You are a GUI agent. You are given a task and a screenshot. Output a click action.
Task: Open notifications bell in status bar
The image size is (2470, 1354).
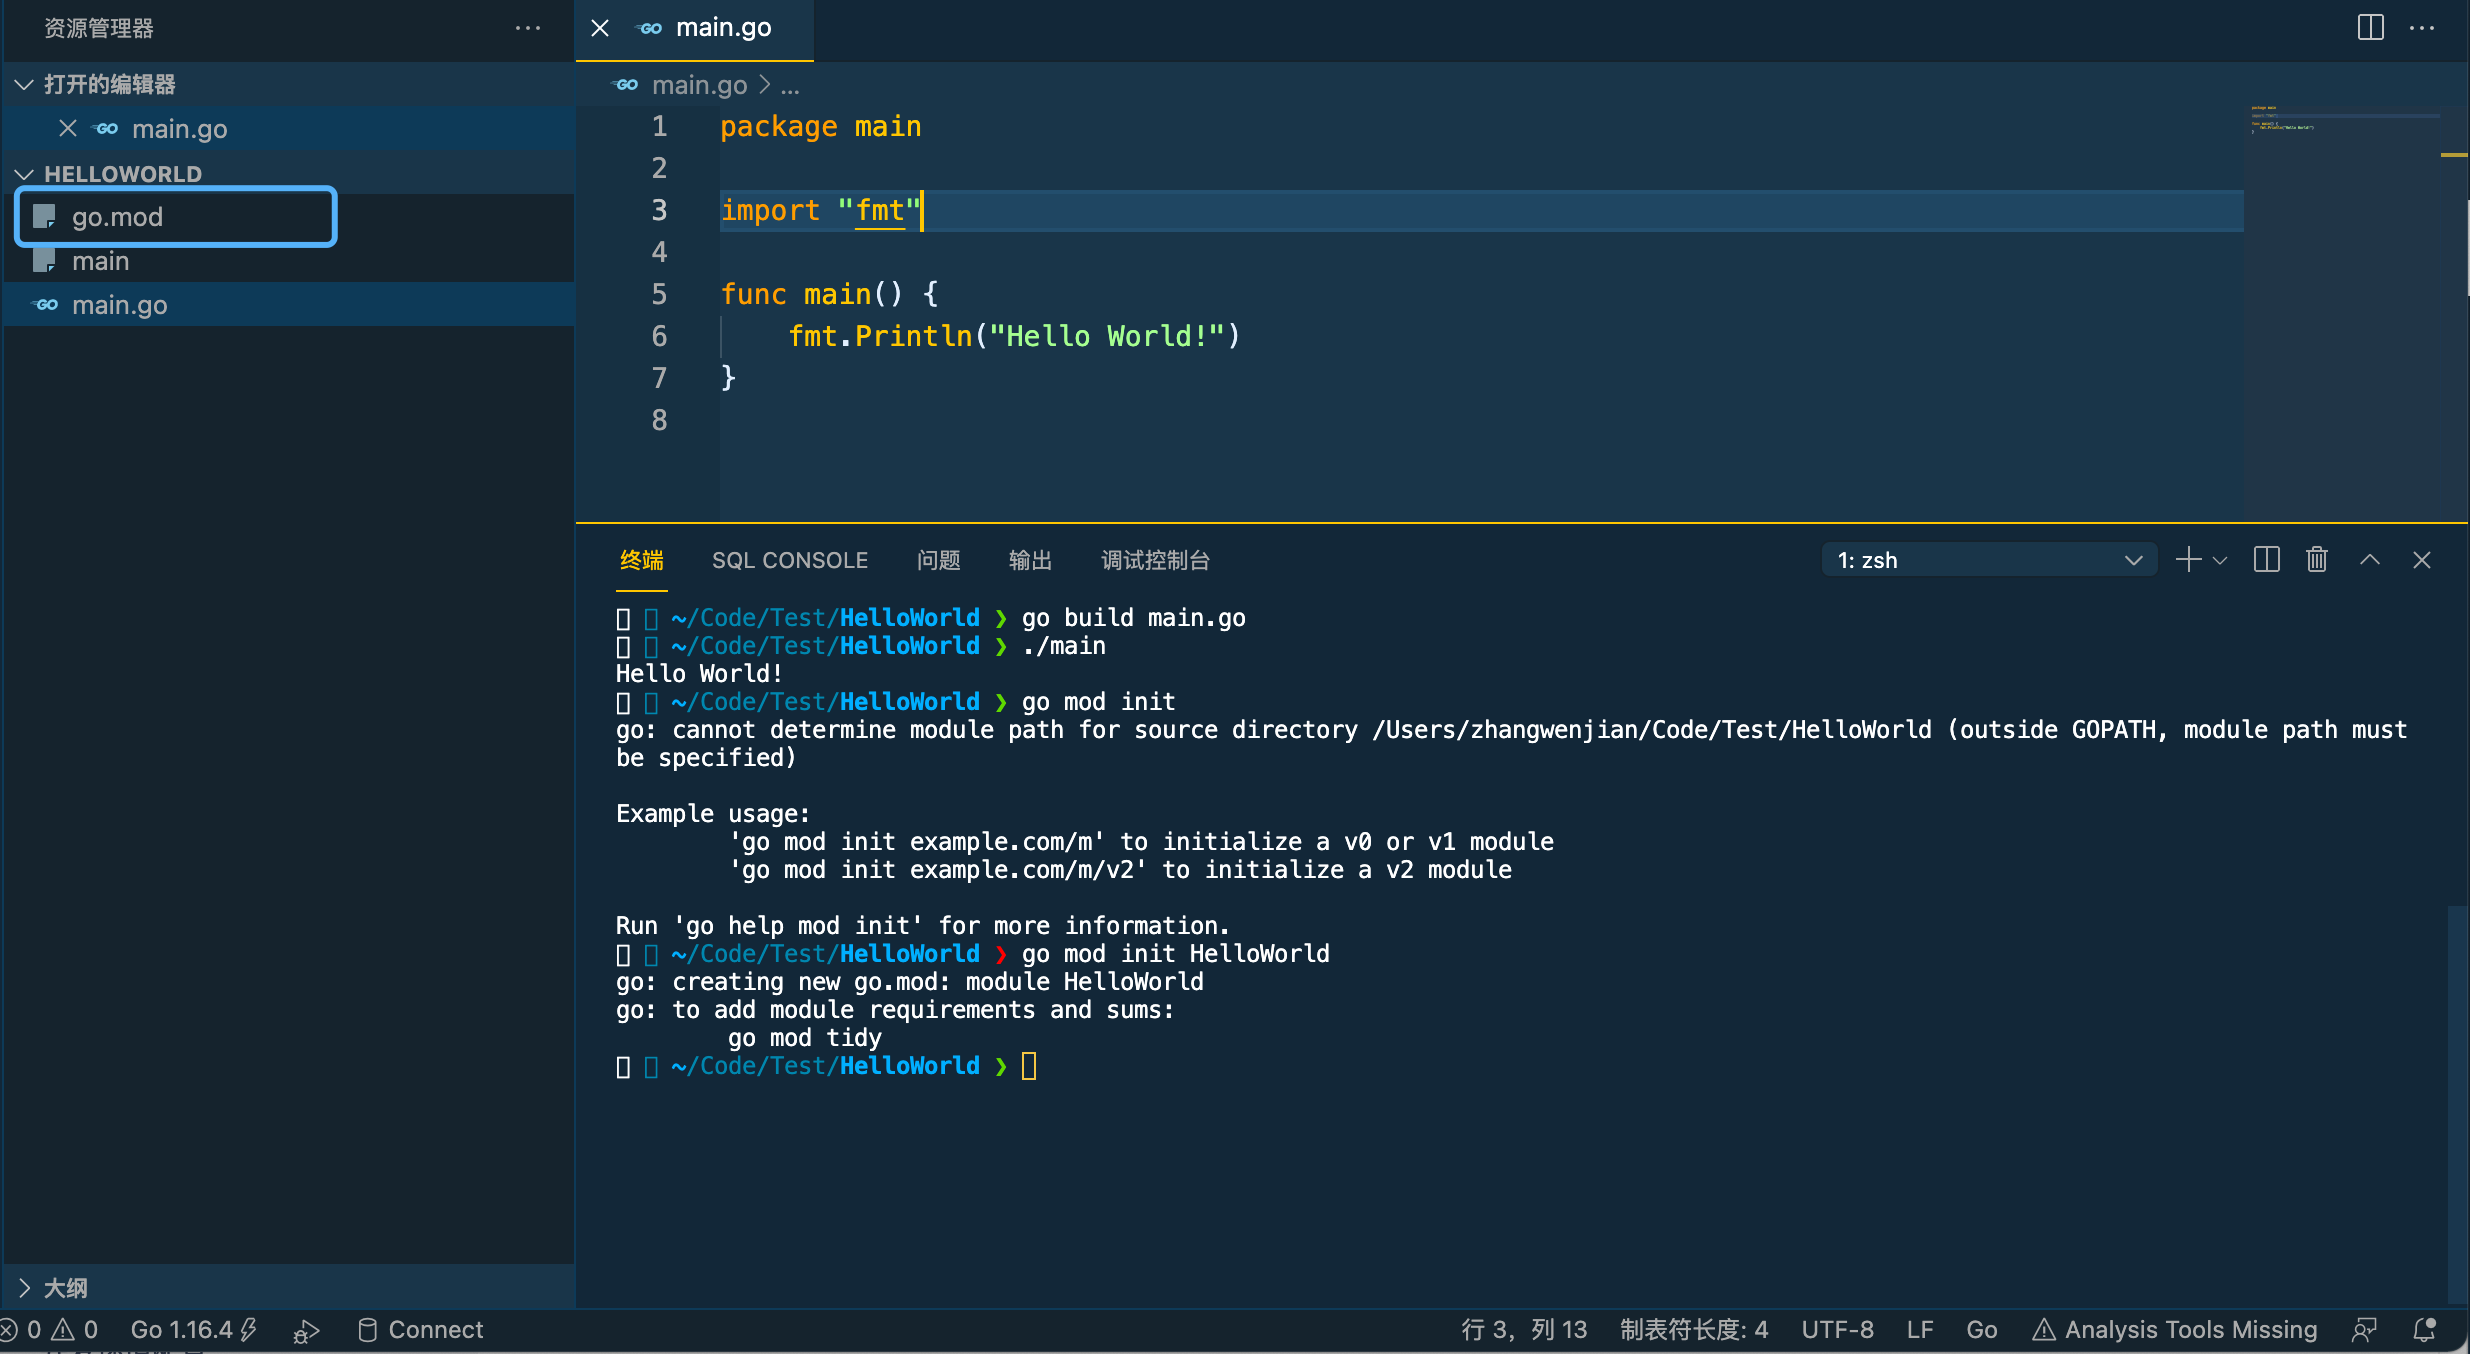pos(2424,1330)
